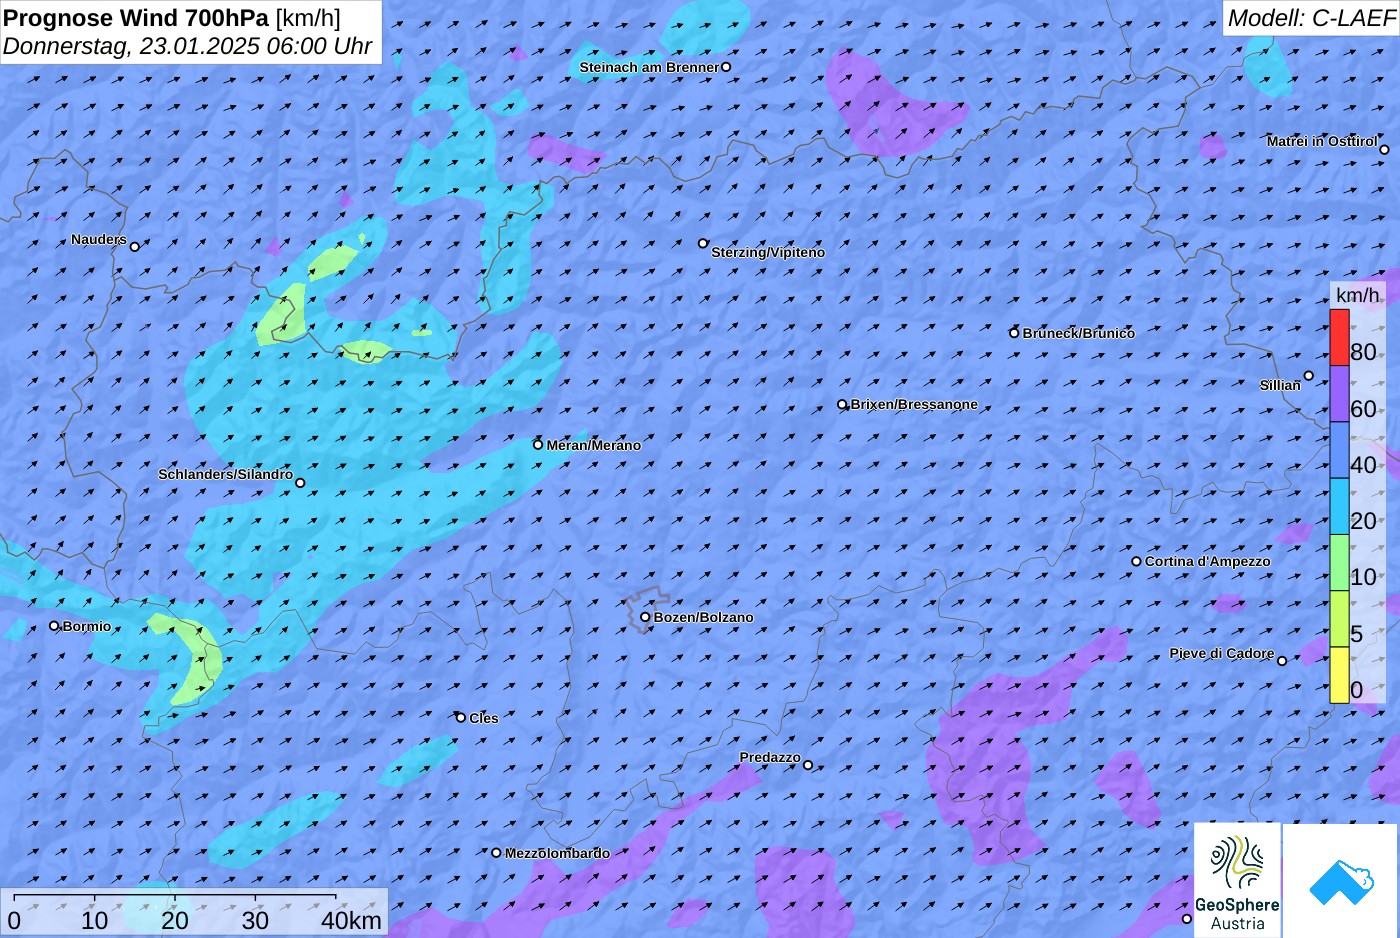Click the red legend swatch above 80

click(1339, 338)
